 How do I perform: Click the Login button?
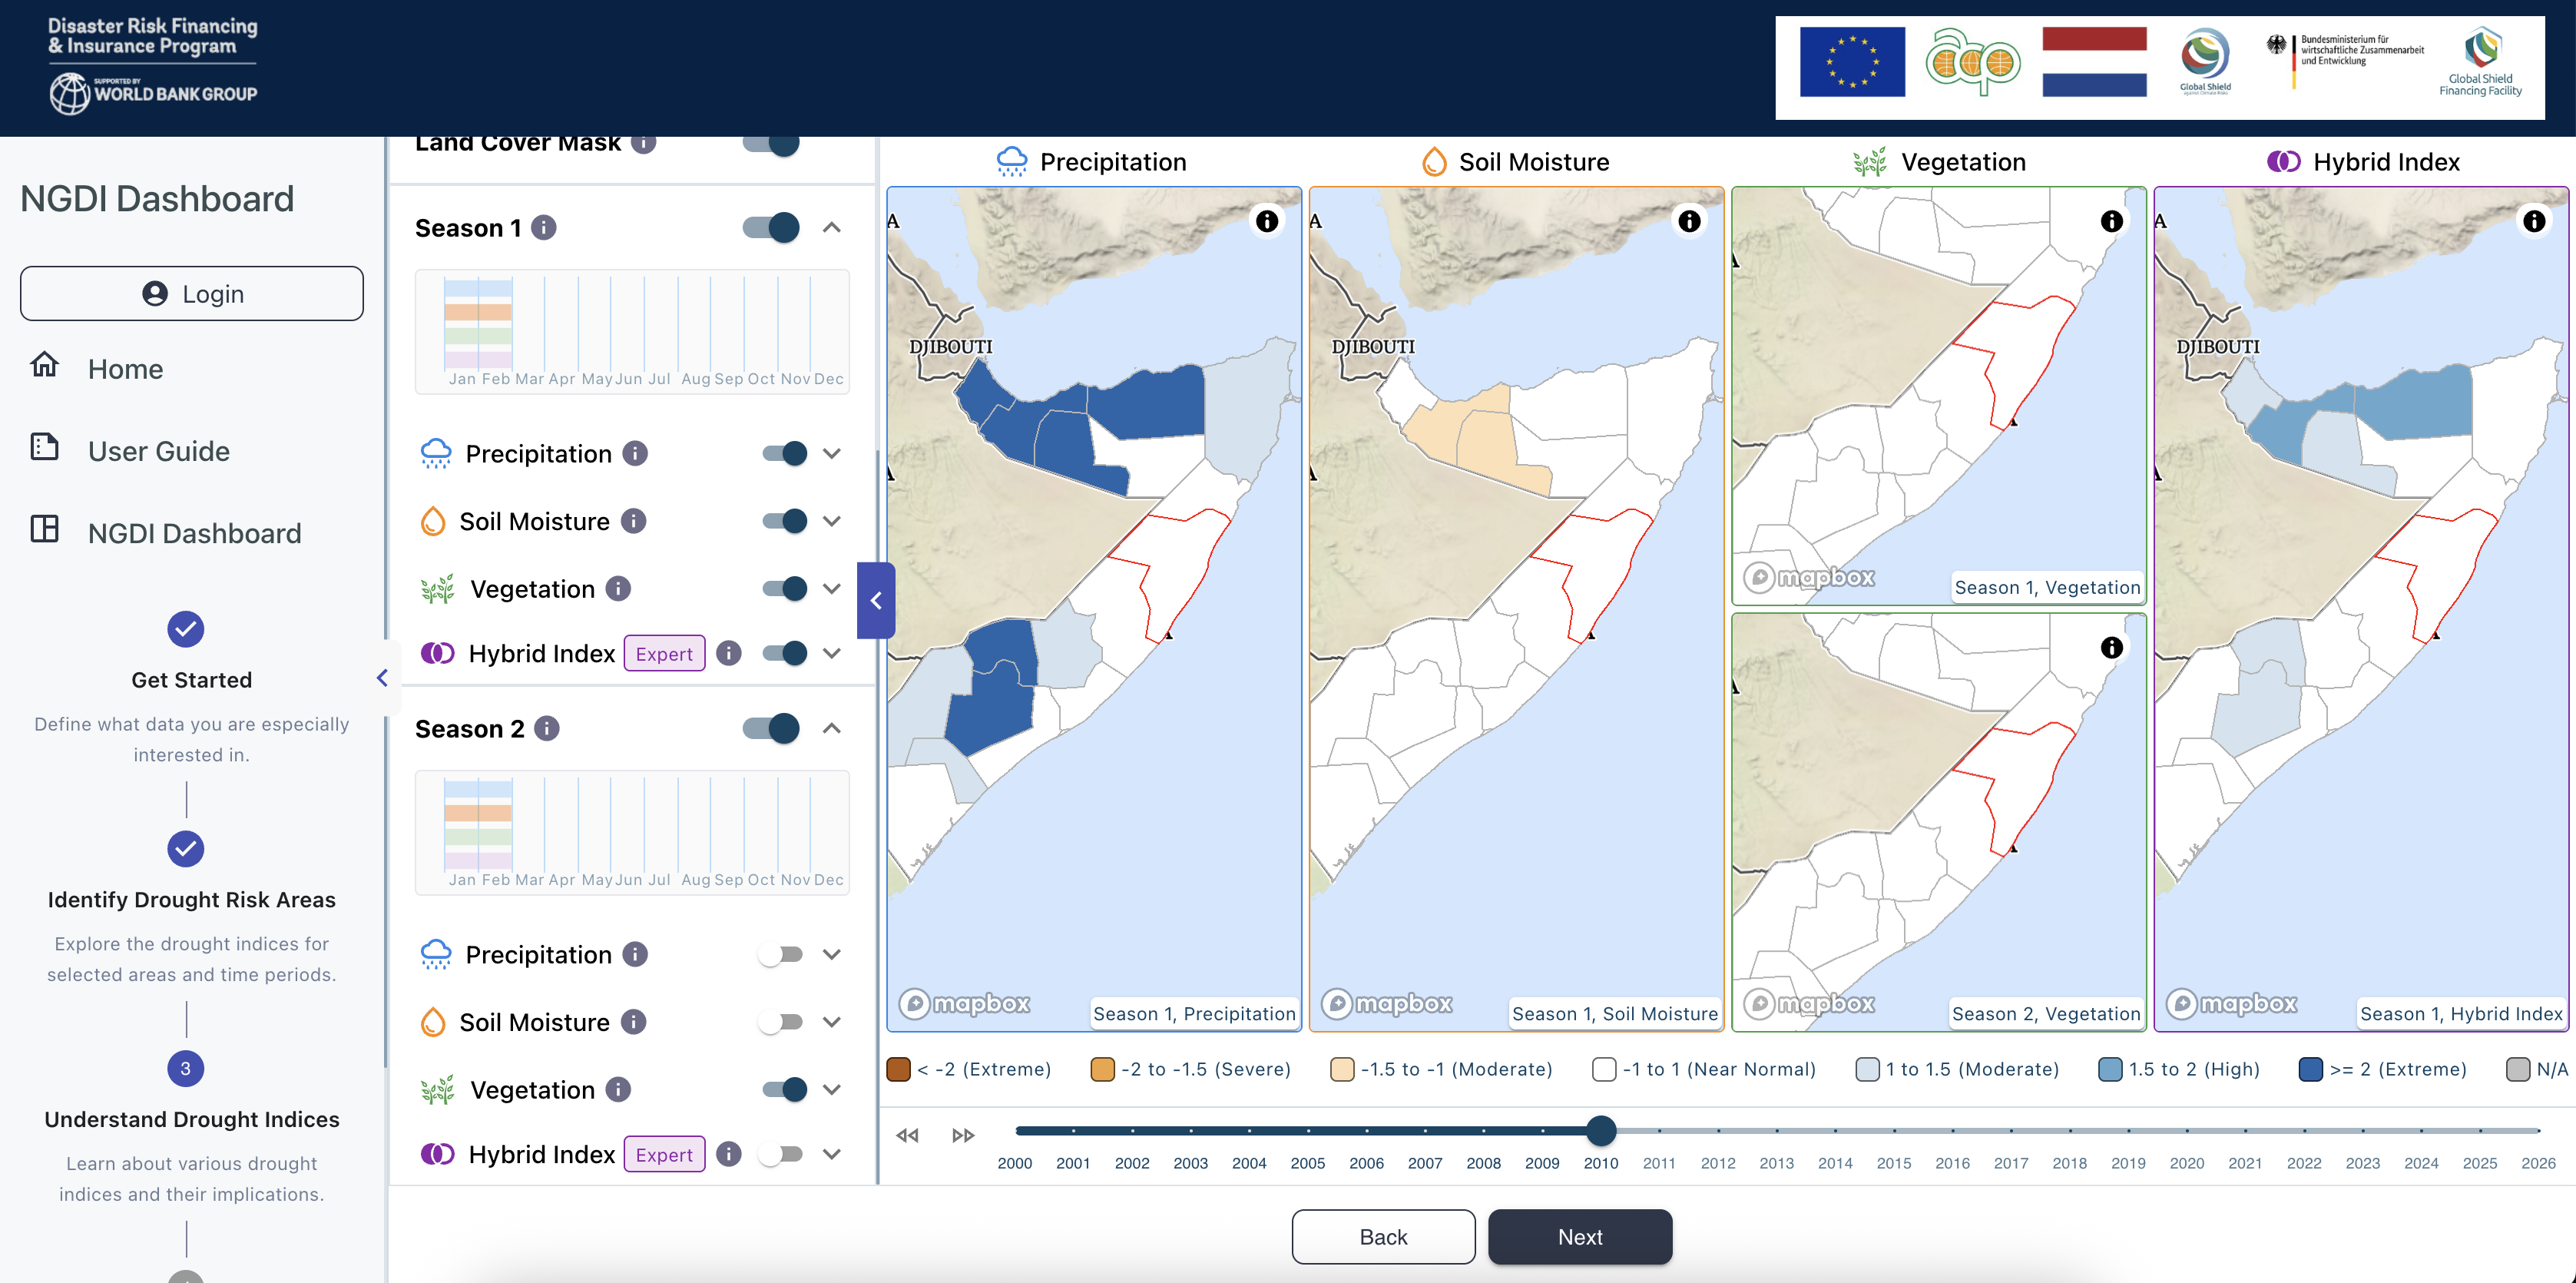tap(192, 293)
